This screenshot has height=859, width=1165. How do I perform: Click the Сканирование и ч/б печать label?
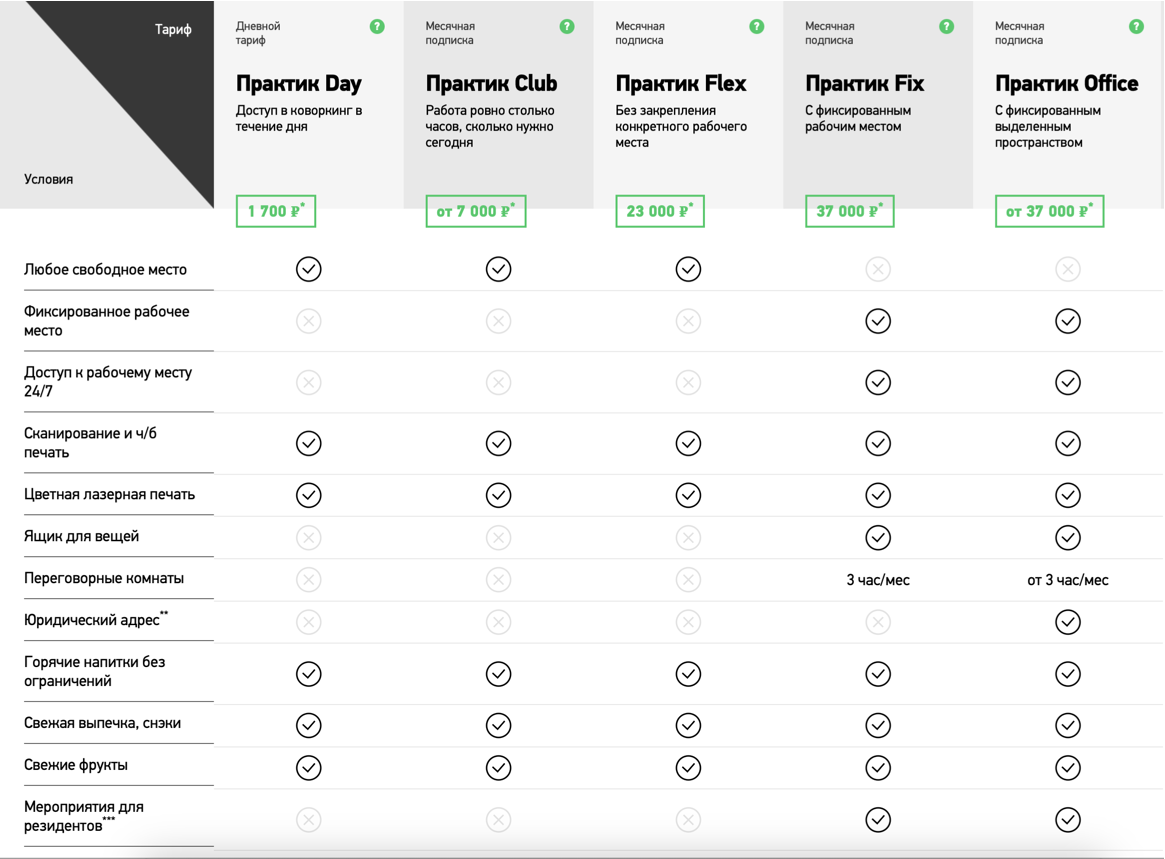(x=90, y=443)
